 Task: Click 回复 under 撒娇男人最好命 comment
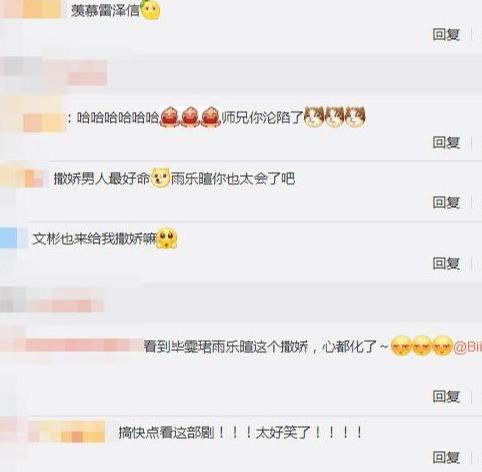[446, 202]
